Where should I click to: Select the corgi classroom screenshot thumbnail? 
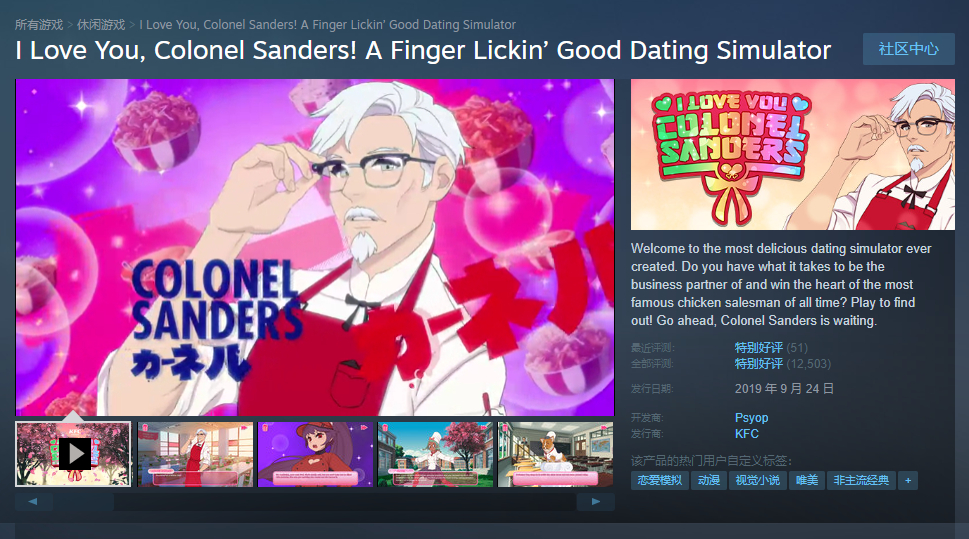coord(556,454)
